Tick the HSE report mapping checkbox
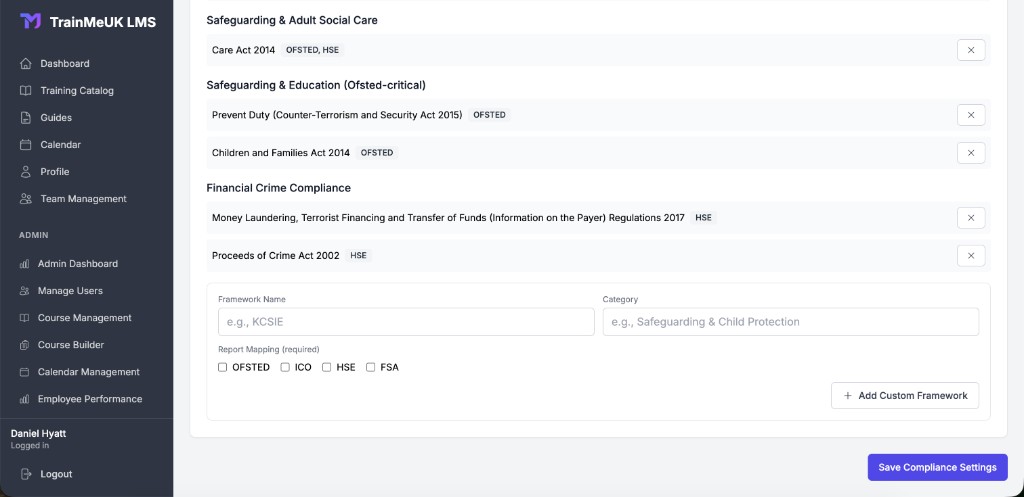The image size is (1024, 497). (327, 367)
